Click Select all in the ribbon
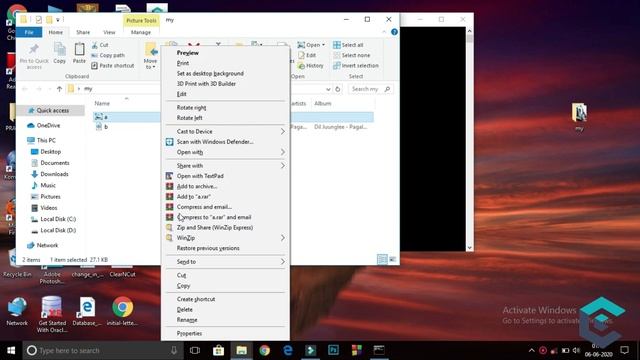 coord(348,45)
